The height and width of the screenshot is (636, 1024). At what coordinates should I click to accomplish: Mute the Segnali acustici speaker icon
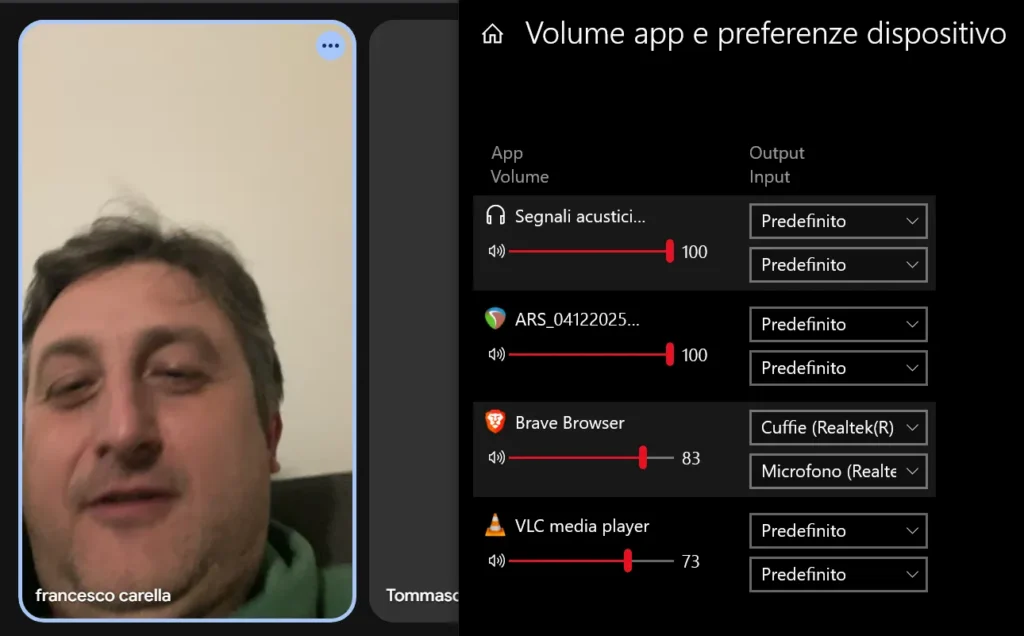(x=496, y=251)
